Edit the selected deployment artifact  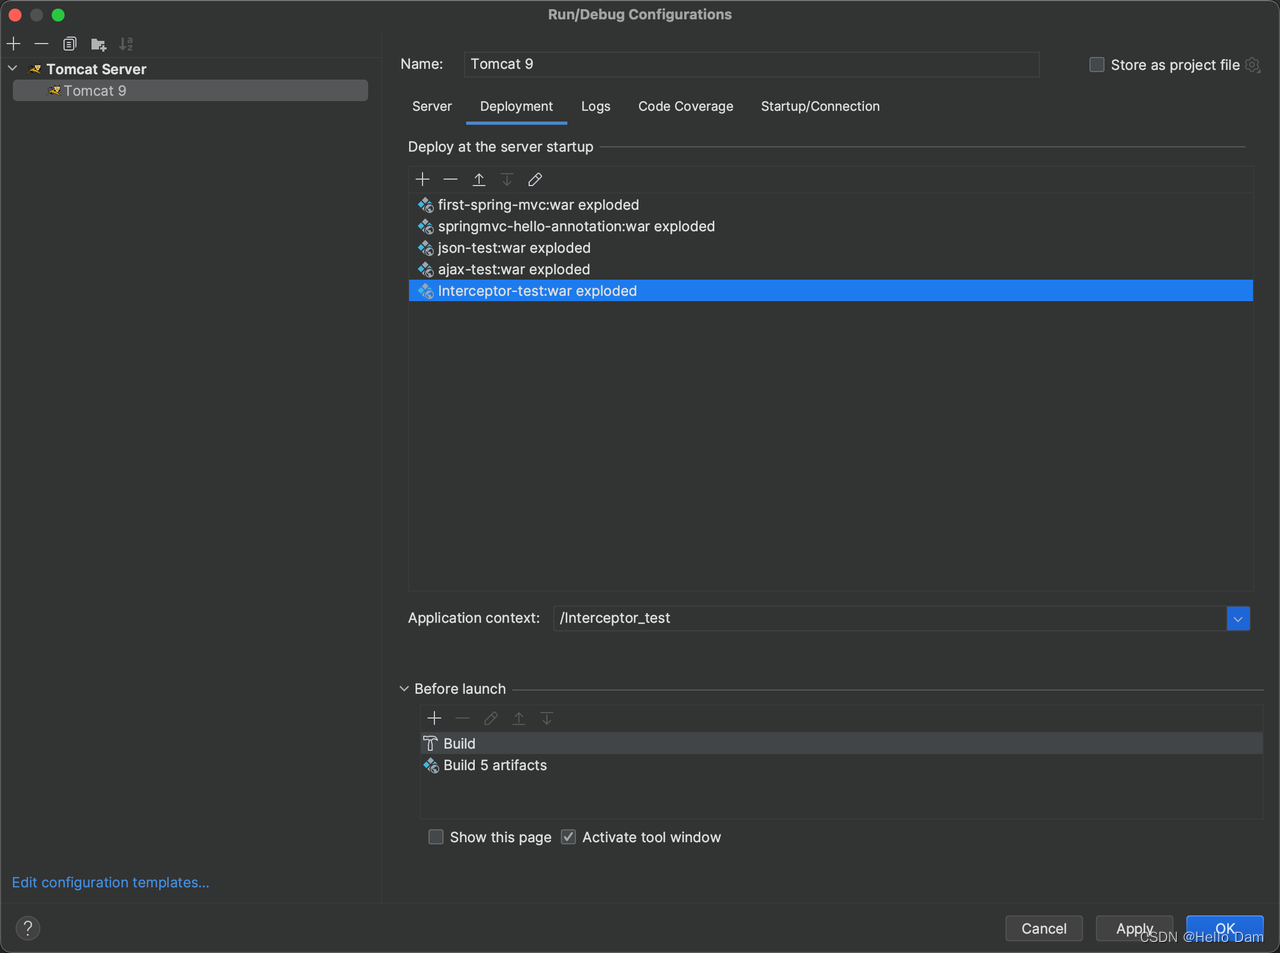[535, 179]
